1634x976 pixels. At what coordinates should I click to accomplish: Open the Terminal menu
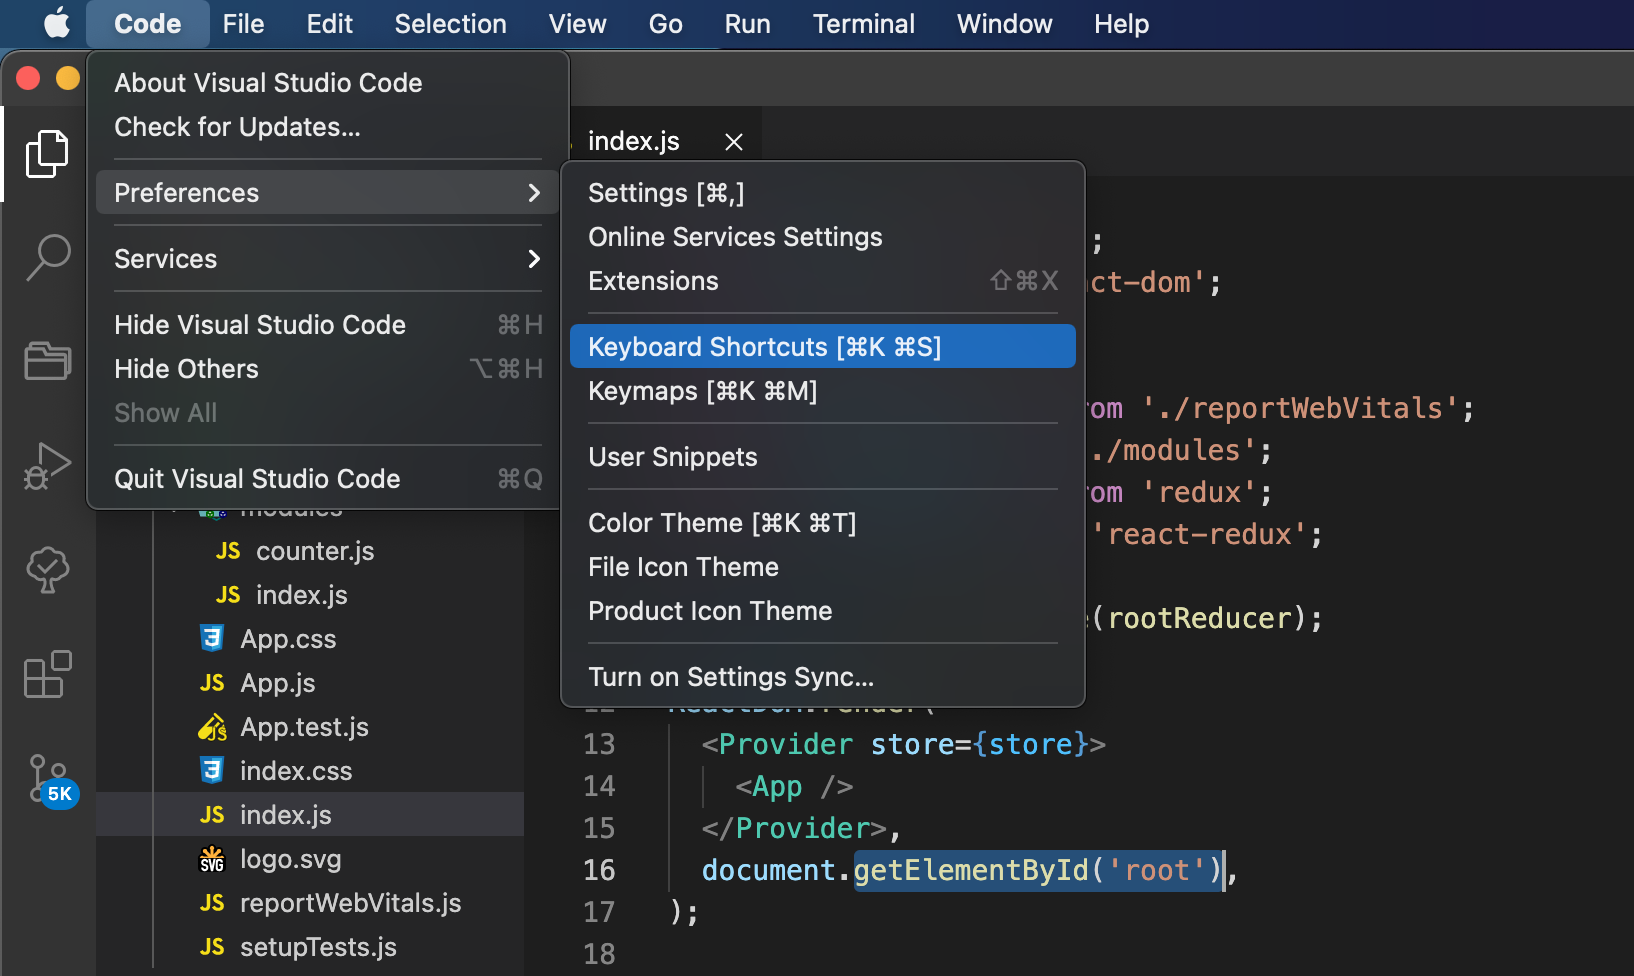pos(863,24)
